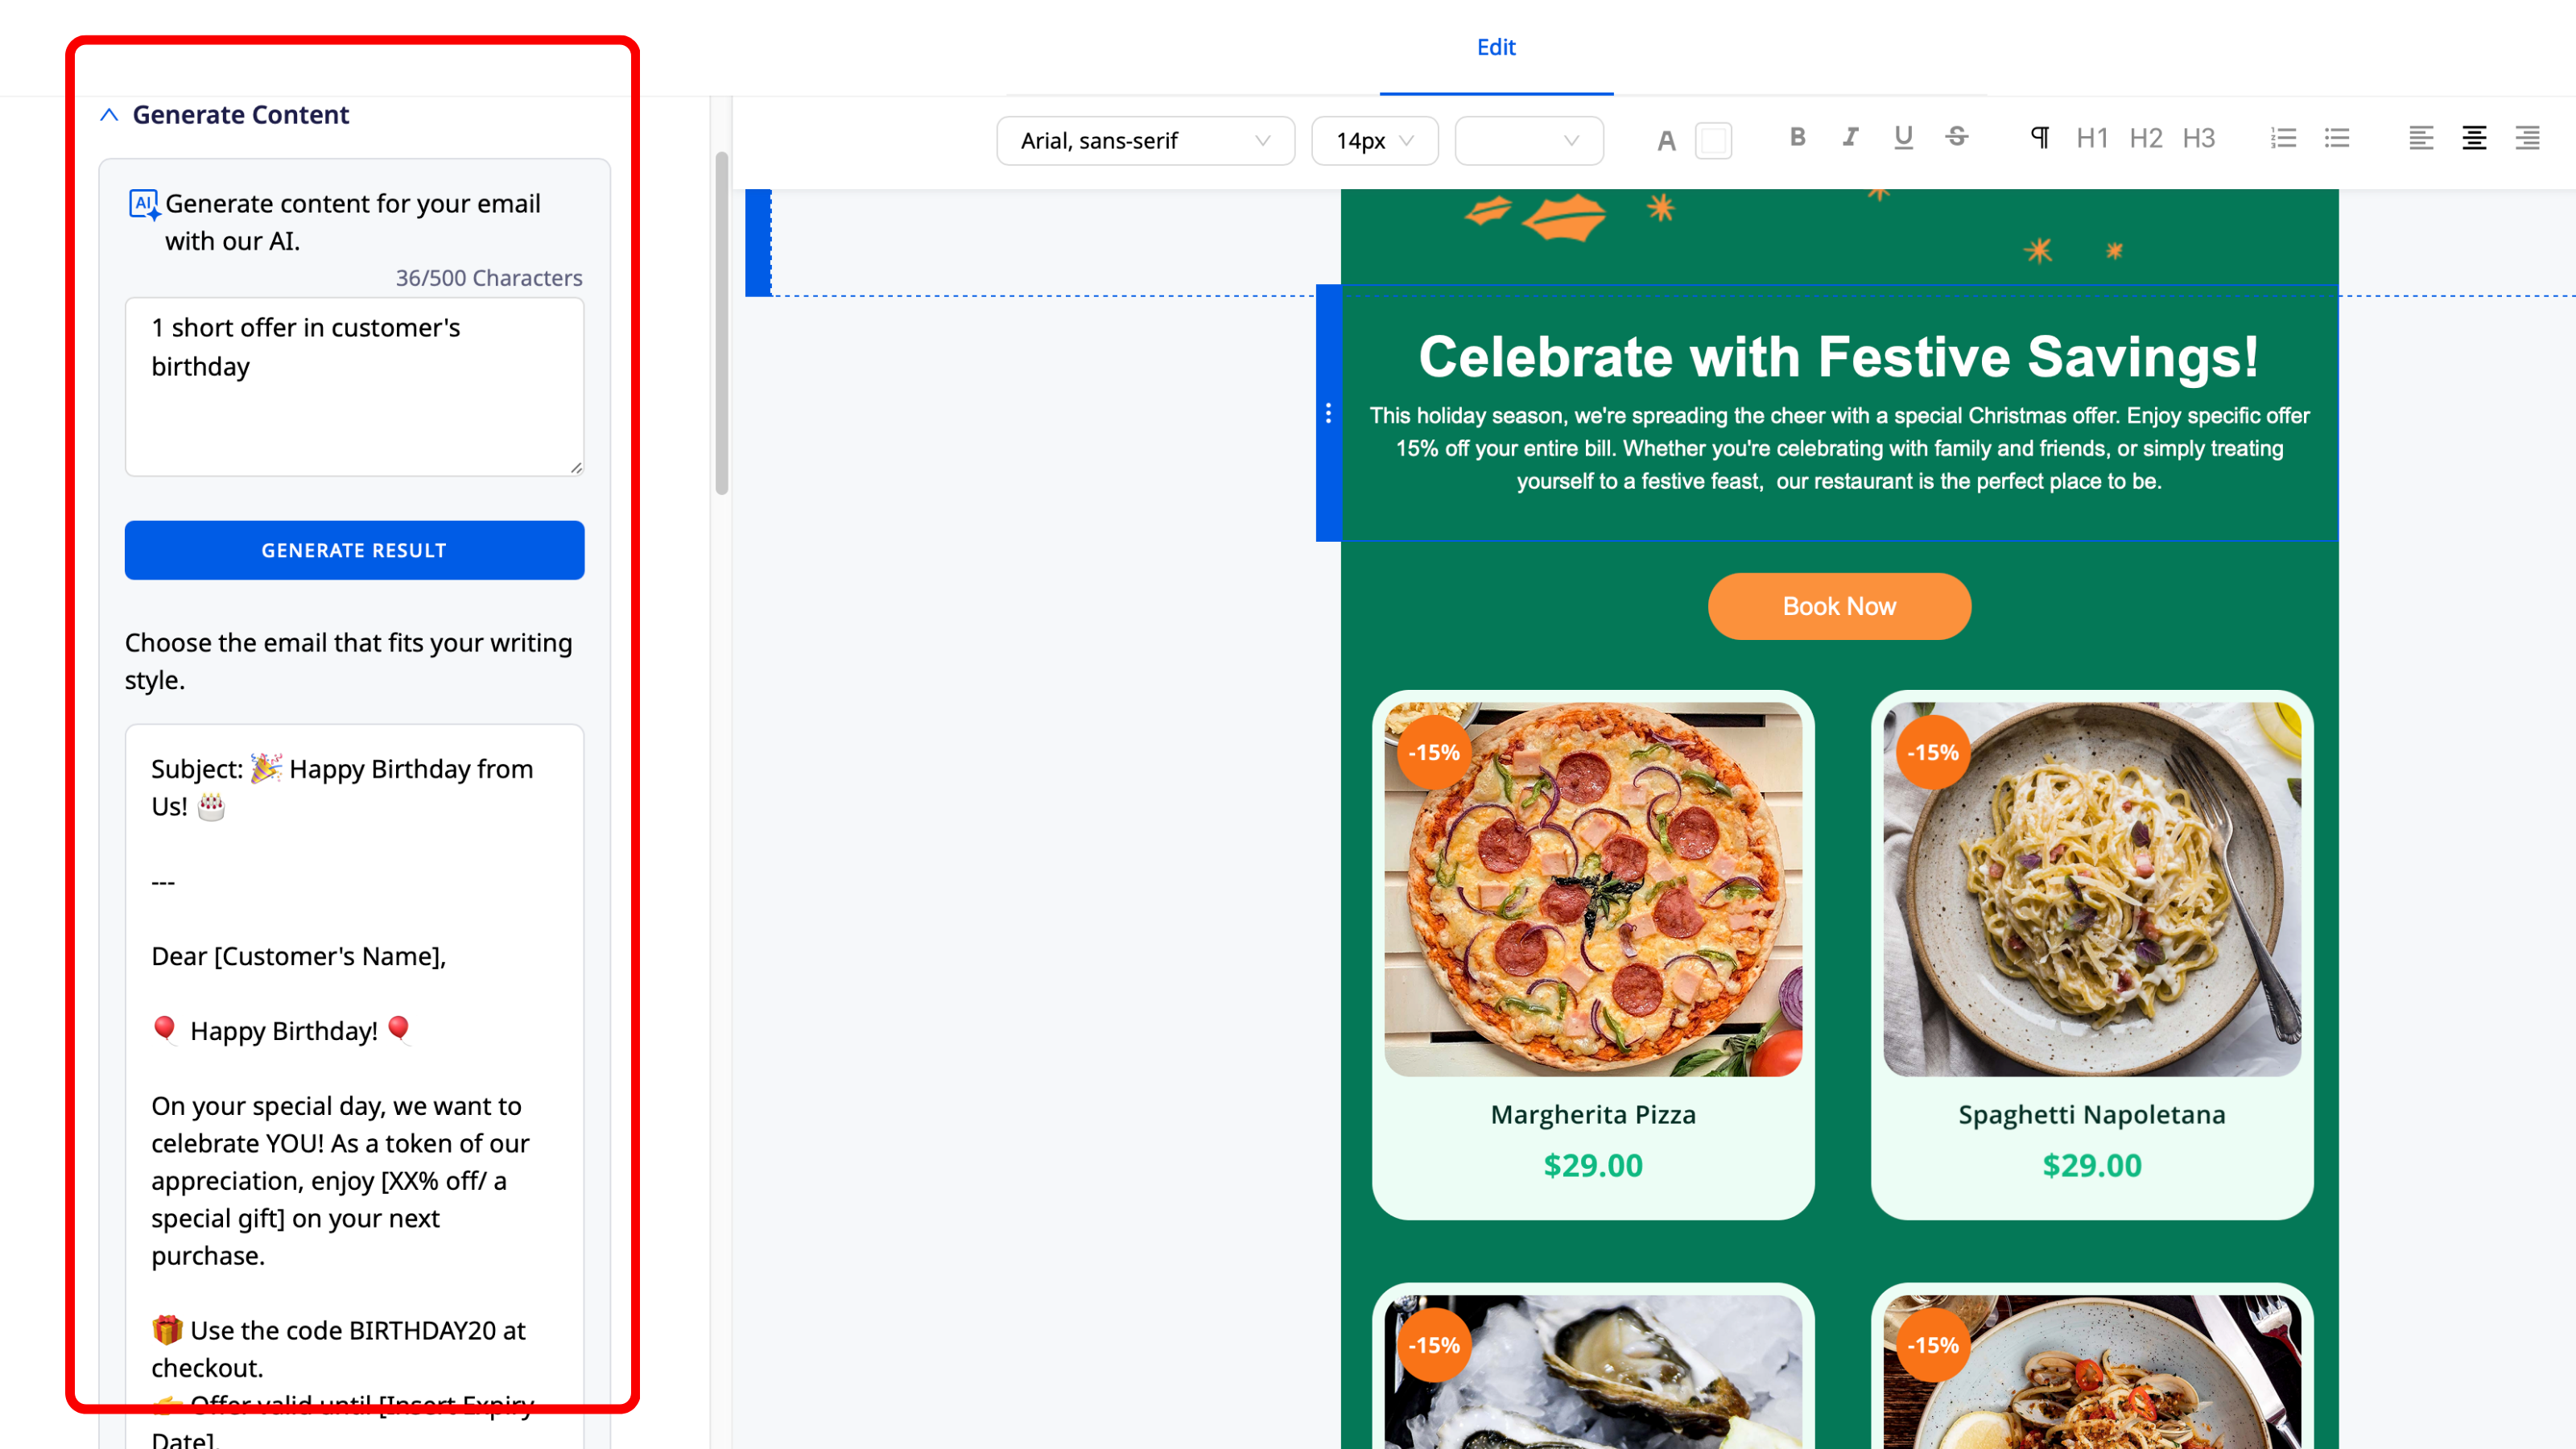
Task: Apply H2 heading style
Action: pyautogui.click(x=2145, y=138)
